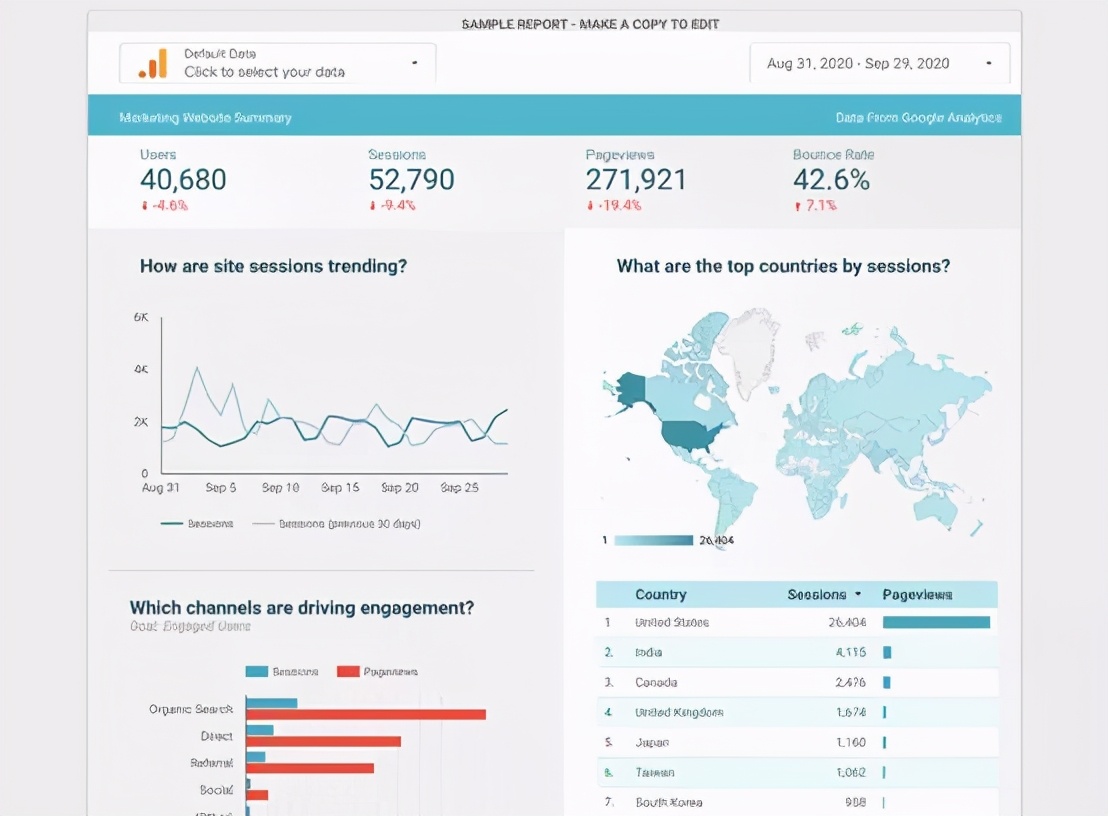Open the Aug 31 – Sep 29 date range picker

coord(880,64)
